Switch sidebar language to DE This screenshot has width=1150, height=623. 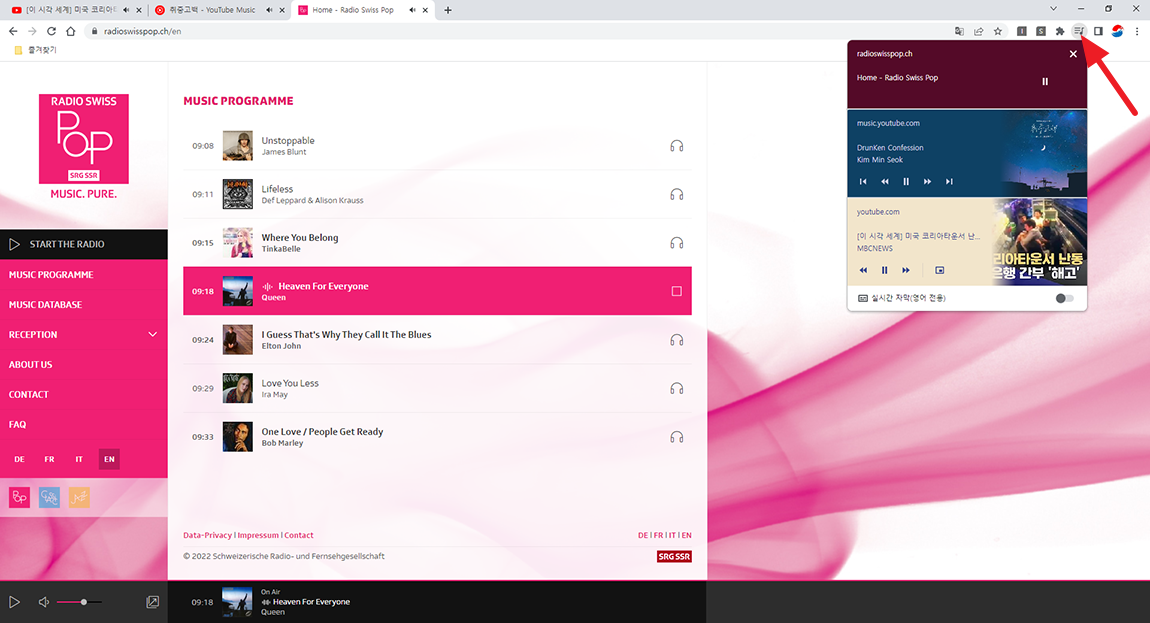(x=19, y=459)
